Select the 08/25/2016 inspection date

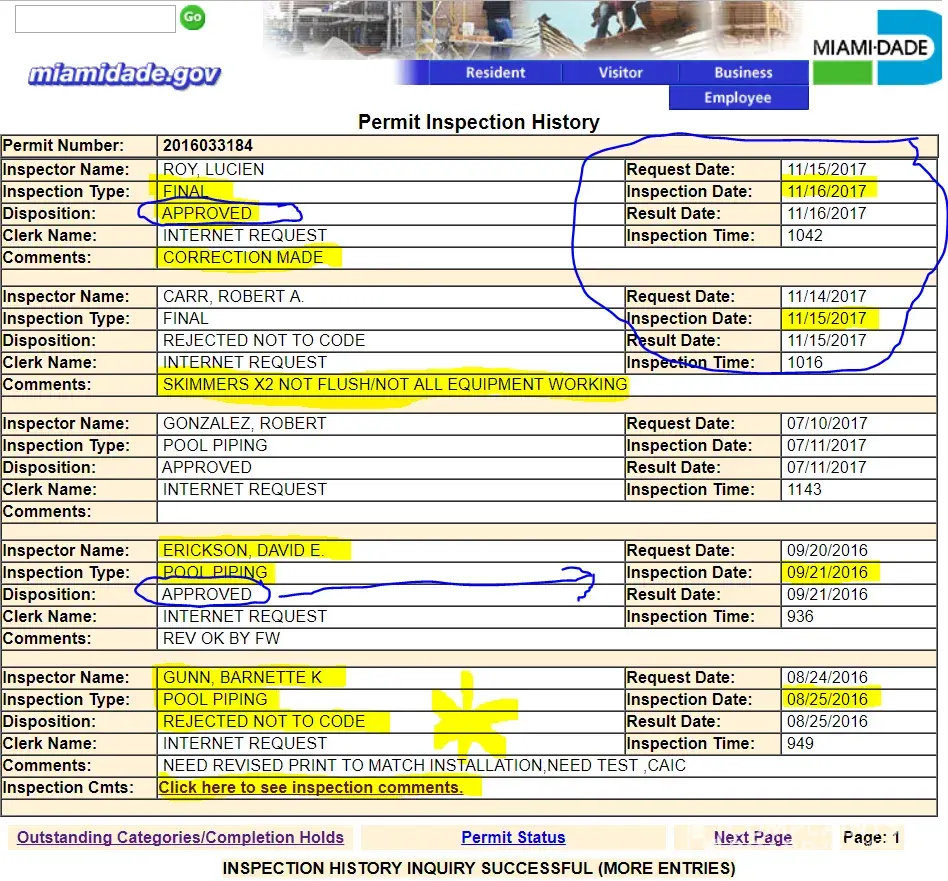point(826,699)
